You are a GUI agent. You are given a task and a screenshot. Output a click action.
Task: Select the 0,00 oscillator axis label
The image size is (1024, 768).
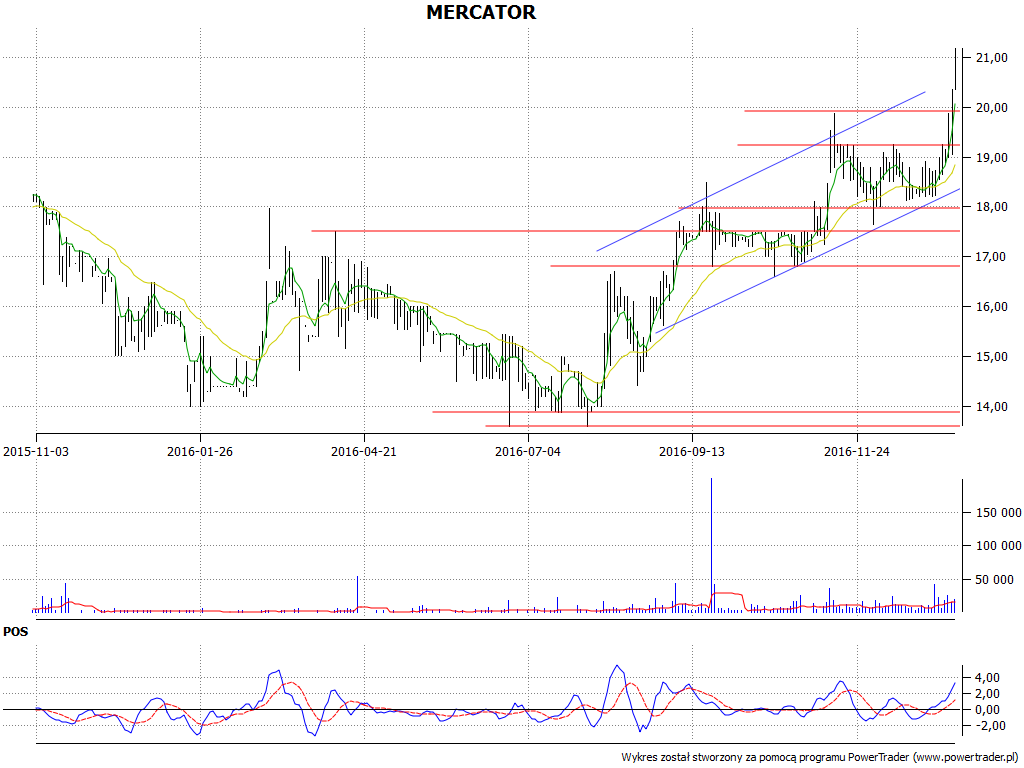987,710
